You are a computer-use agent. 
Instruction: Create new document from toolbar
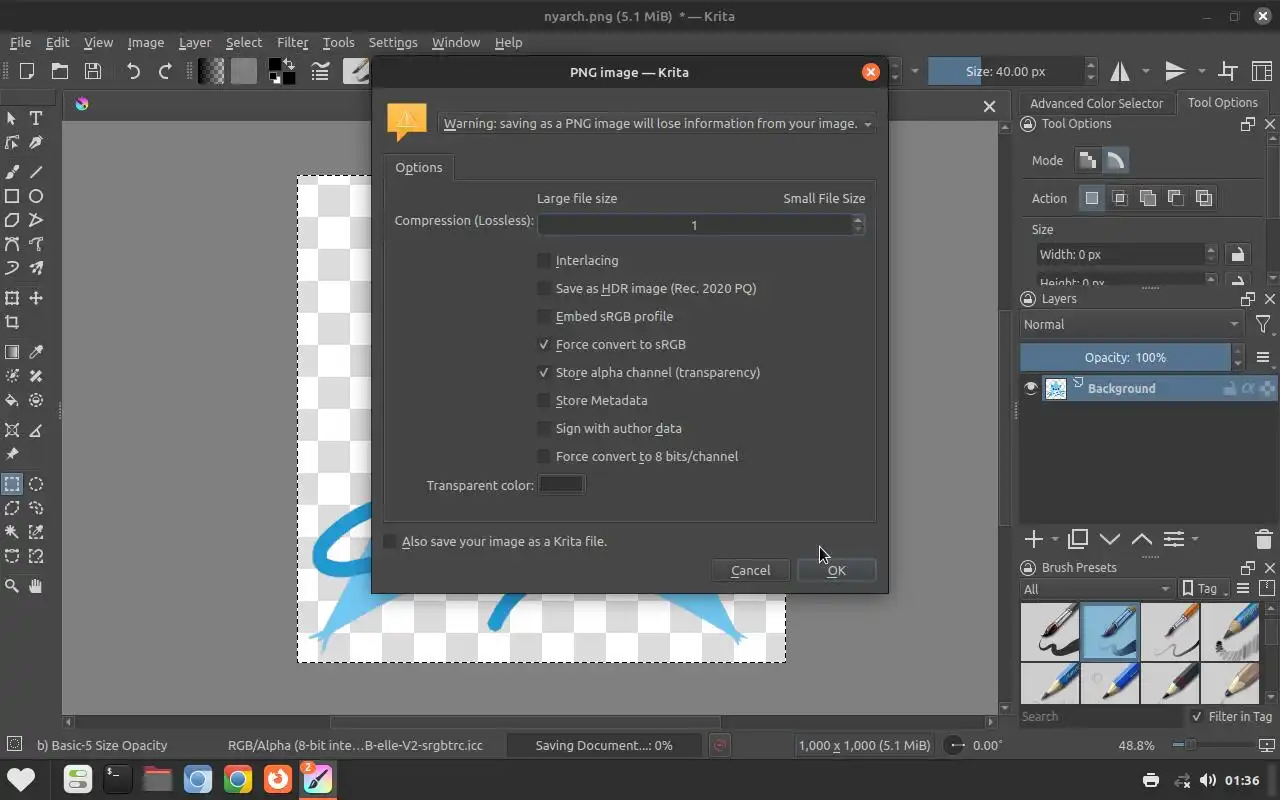[x=27, y=71]
